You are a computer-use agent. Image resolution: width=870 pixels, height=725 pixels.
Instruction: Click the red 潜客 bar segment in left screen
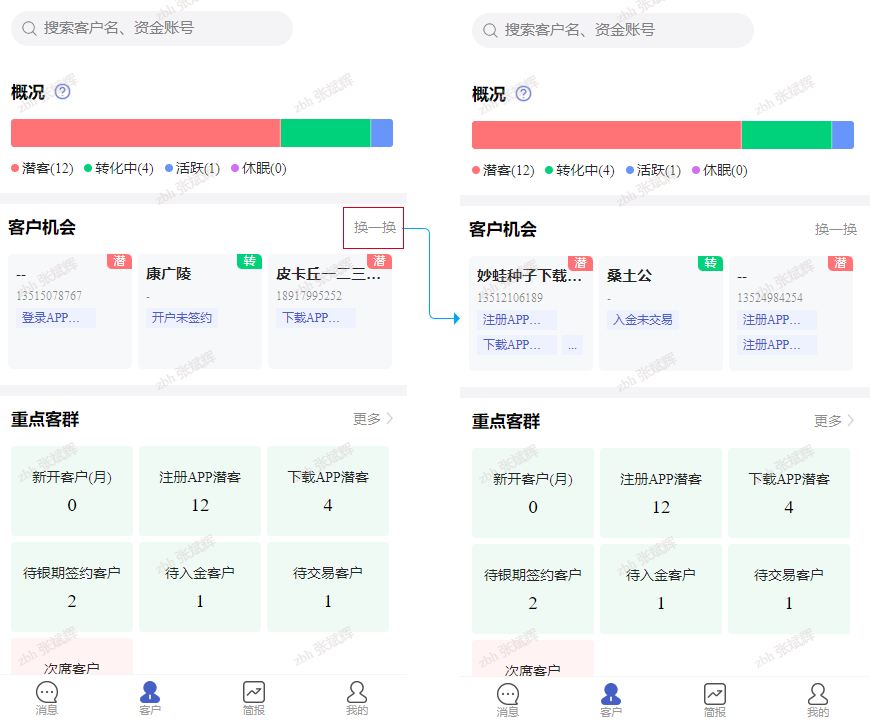[145, 133]
